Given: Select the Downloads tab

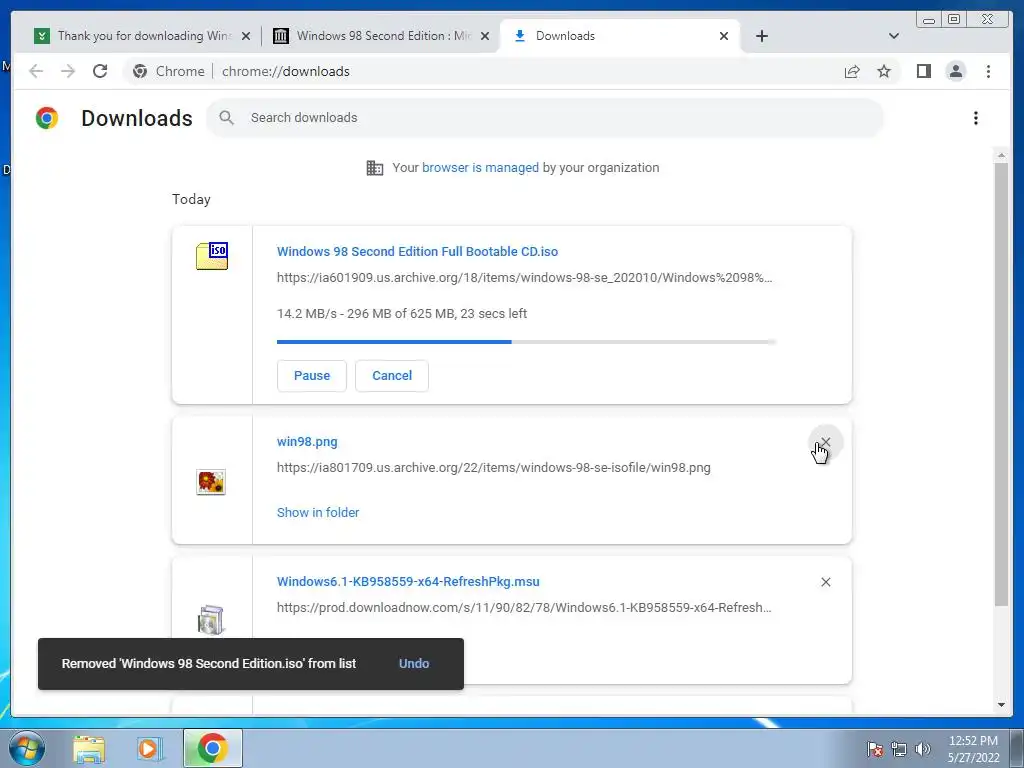Looking at the screenshot, I should click(620, 36).
